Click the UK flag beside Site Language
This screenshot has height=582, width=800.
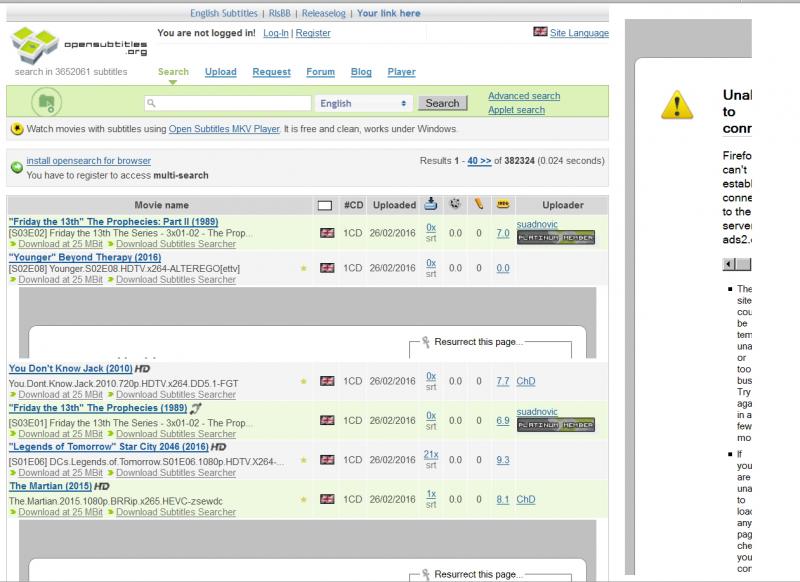541,33
